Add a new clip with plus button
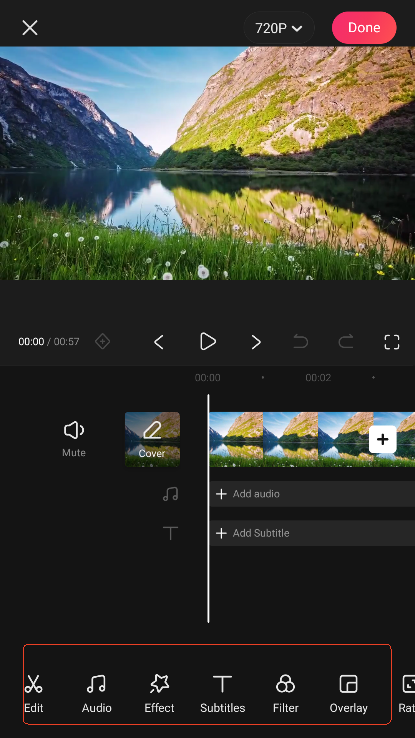 coord(383,439)
